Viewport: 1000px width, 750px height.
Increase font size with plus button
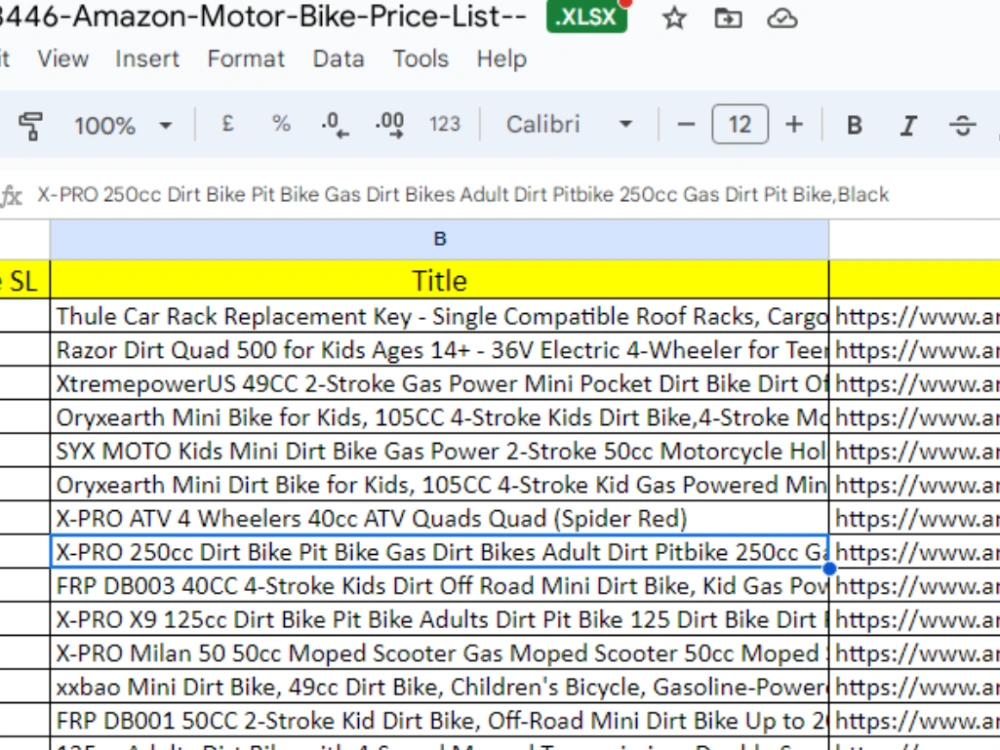(x=794, y=124)
